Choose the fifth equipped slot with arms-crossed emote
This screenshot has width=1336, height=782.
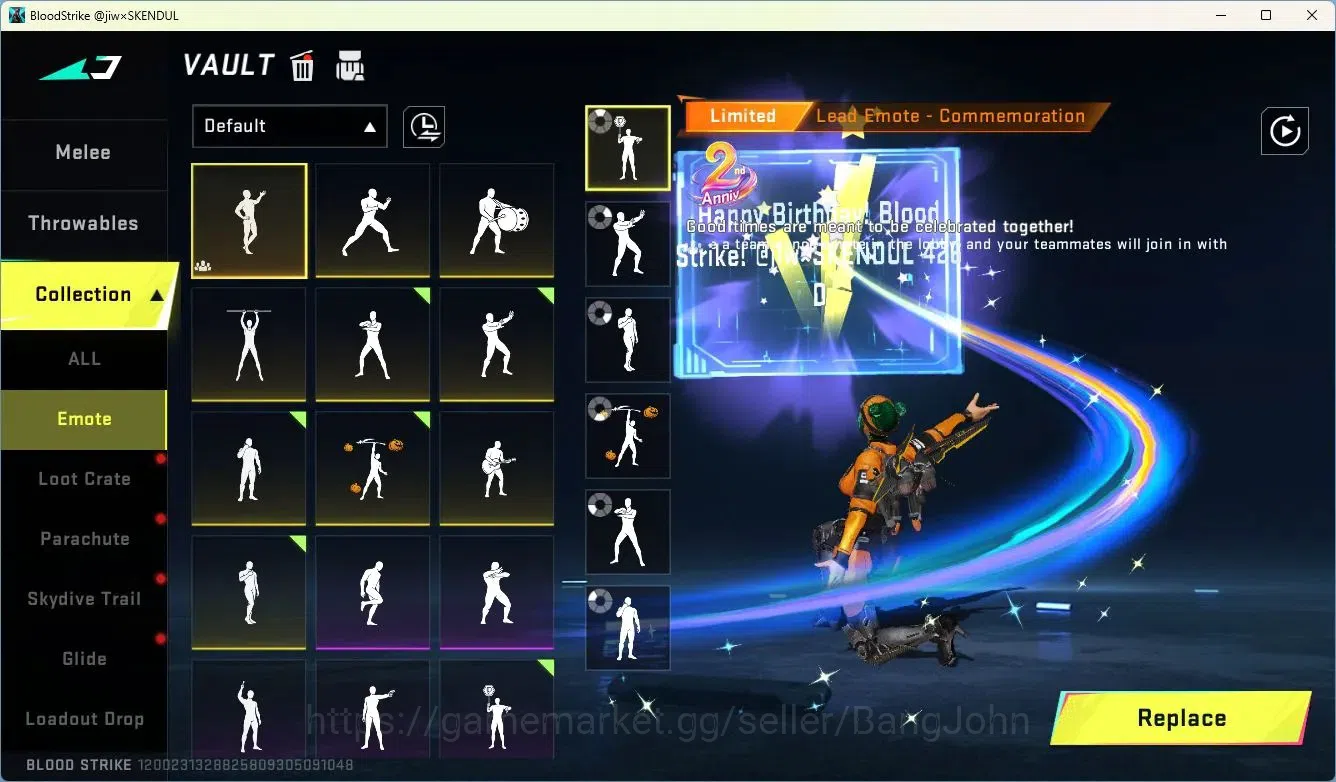click(x=628, y=532)
